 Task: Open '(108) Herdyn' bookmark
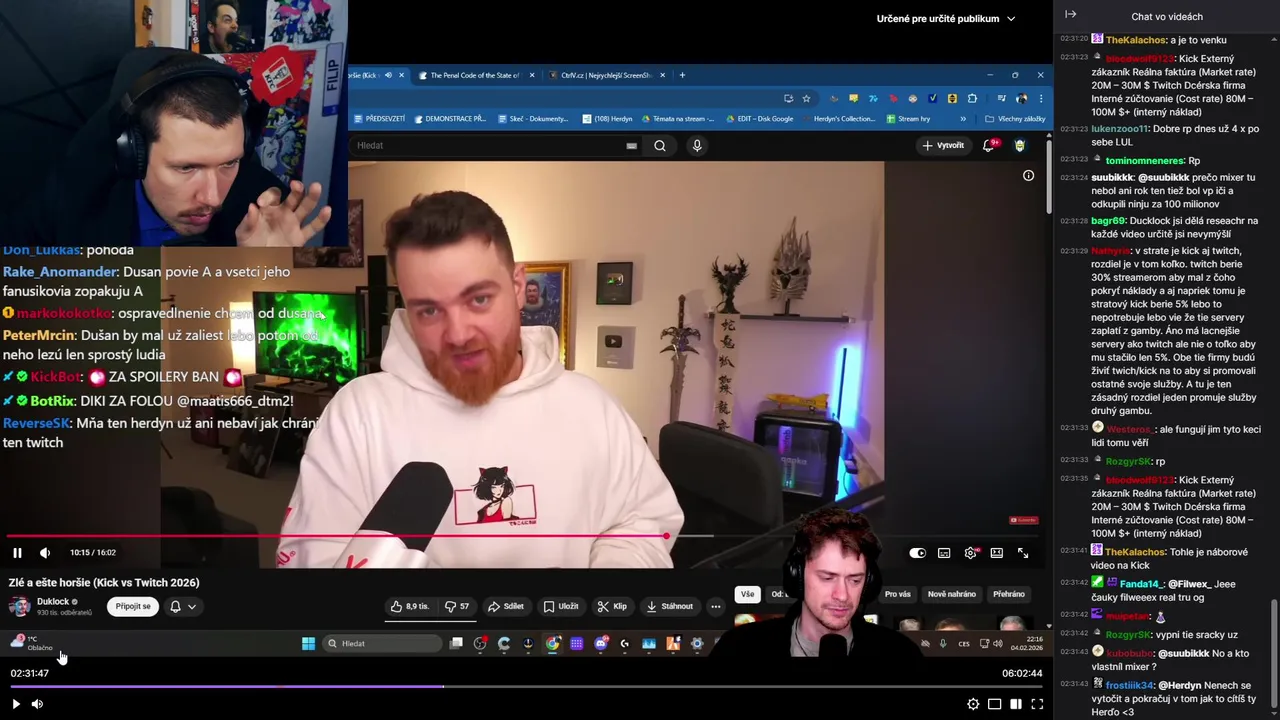click(607, 119)
